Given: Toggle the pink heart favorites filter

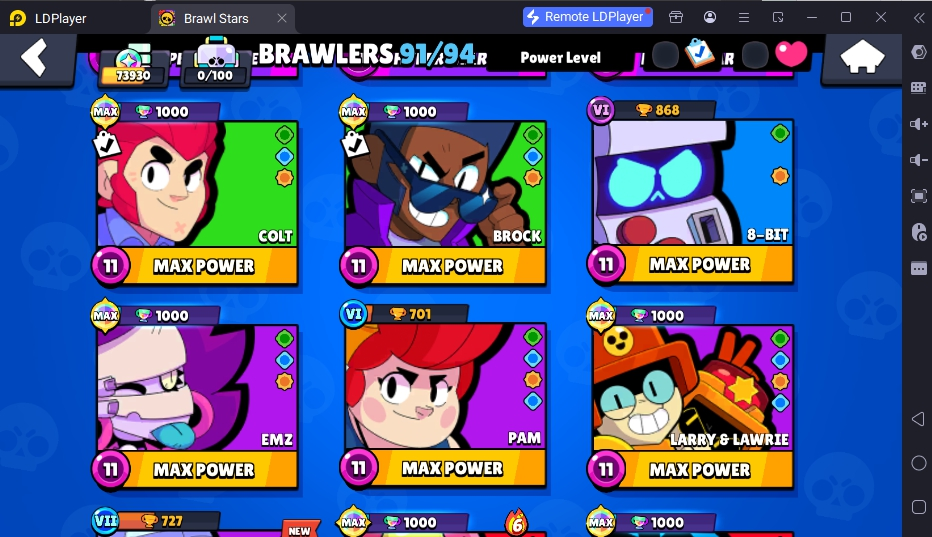Looking at the screenshot, I should (x=791, y=54).
